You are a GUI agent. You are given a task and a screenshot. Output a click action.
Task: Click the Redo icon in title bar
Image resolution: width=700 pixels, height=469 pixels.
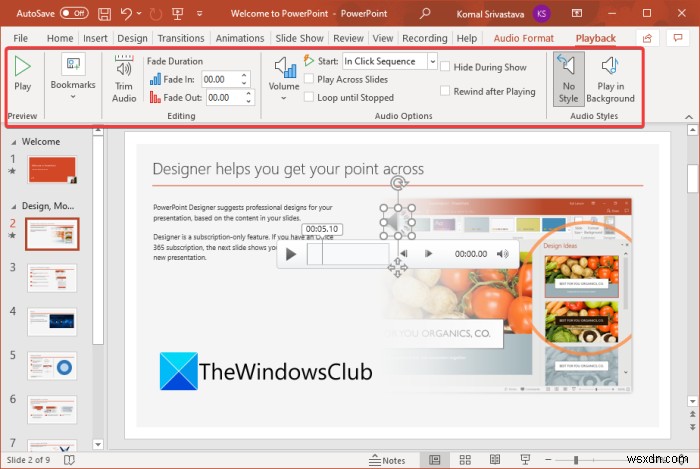155,14
